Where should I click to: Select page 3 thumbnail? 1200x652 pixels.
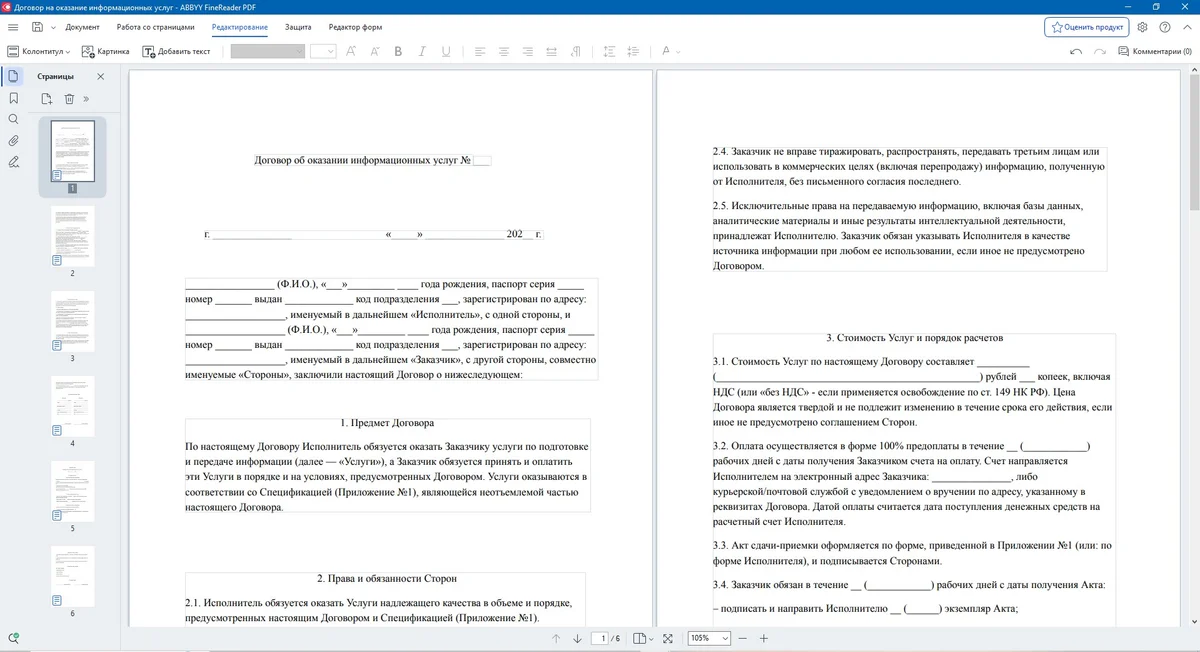pyautogui.click(x=72, y=321)
